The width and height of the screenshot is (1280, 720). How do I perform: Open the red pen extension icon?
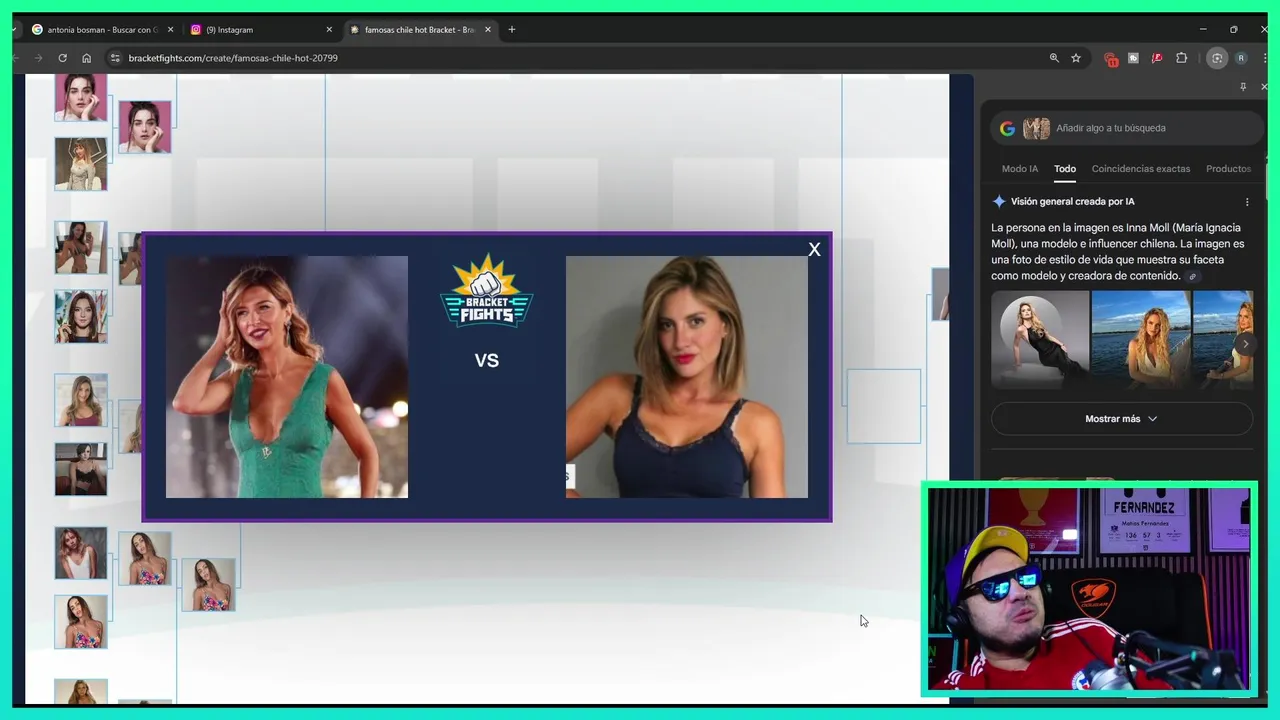(x=1157, y=58)
